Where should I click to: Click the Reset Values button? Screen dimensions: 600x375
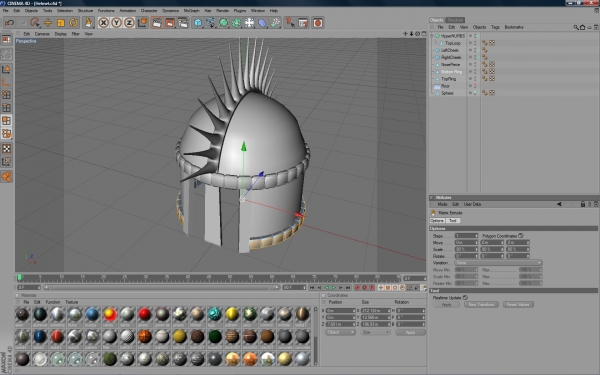pos(518,305)
